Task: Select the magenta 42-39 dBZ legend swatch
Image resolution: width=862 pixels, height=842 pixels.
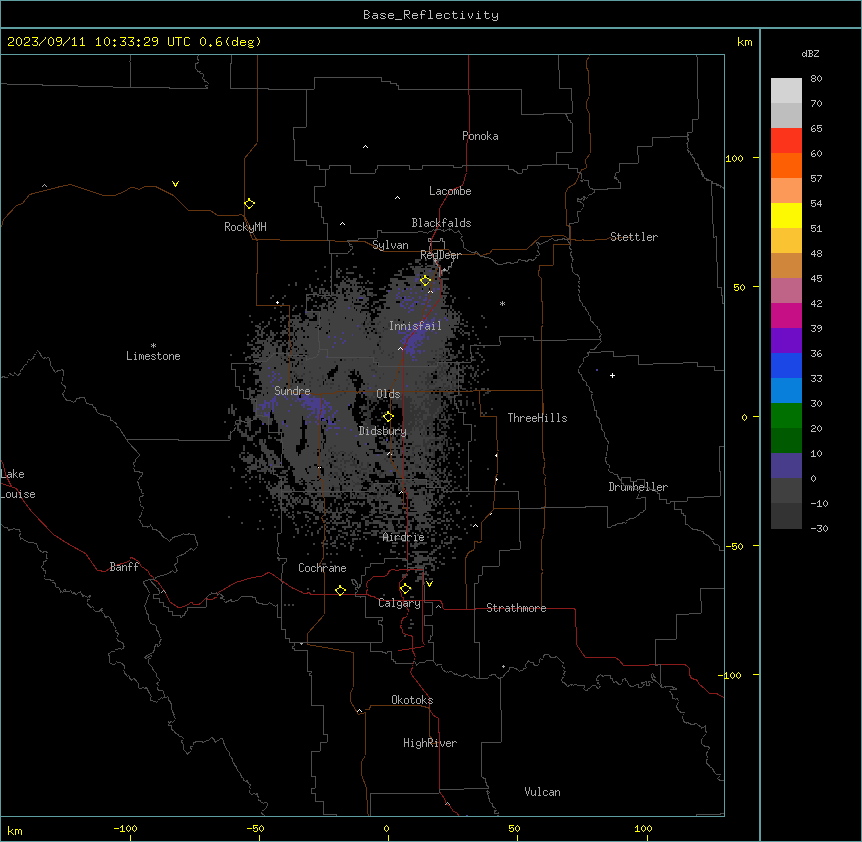Action: [786, 315]
